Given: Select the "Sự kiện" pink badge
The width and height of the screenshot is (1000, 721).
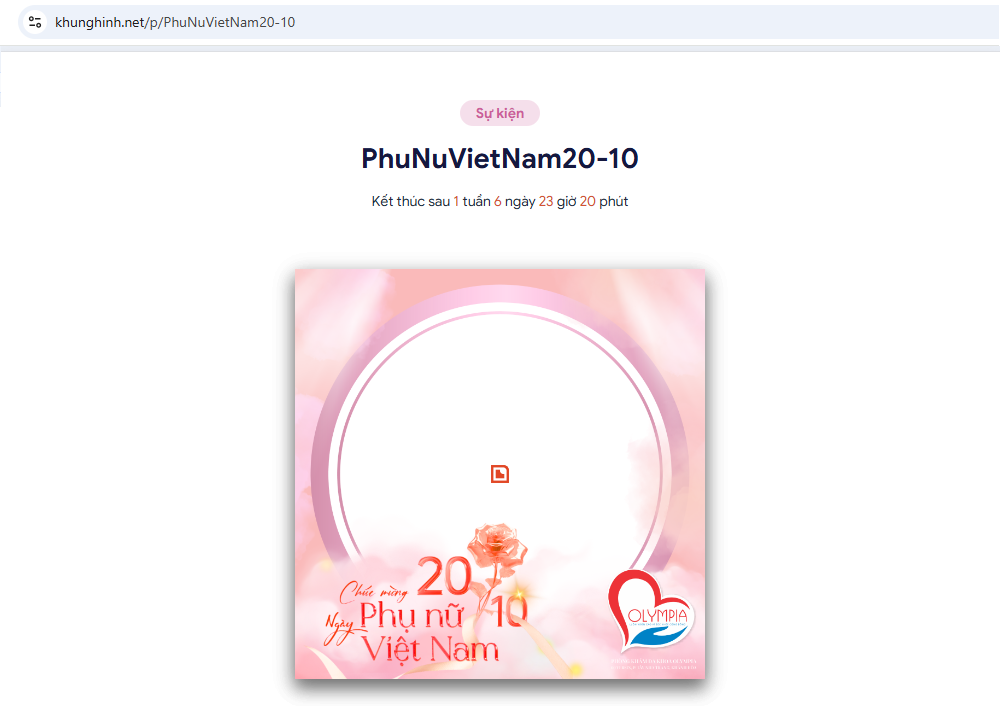Looking at the screenshot, I should click(500, 113).
